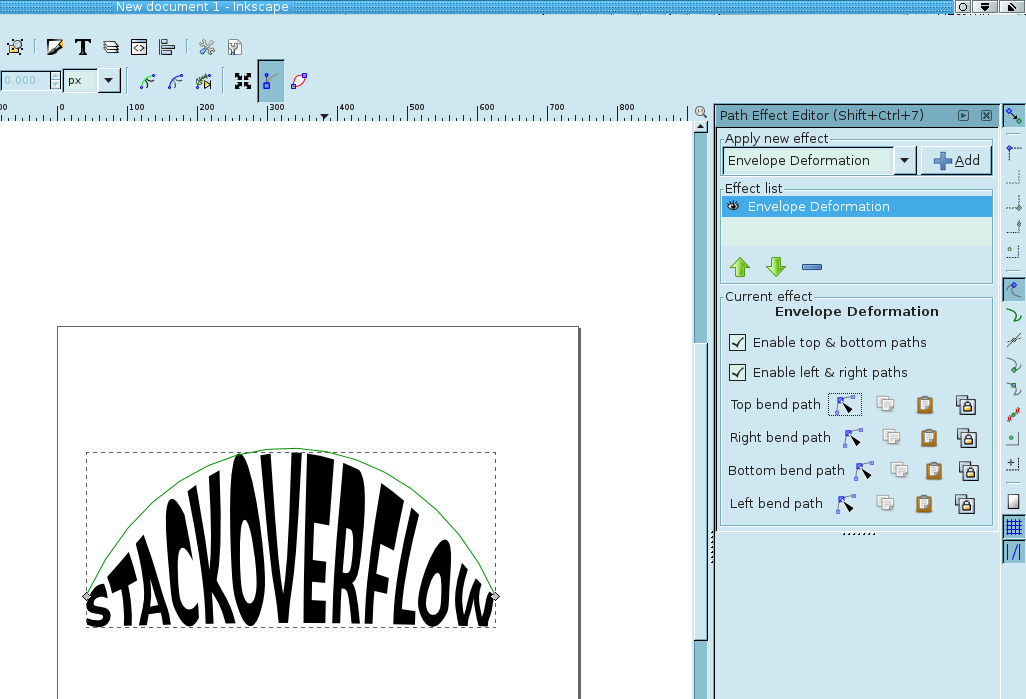Open the Text and Font dialog icon
Screen dimensions: 1026x699
click(82, 47)
